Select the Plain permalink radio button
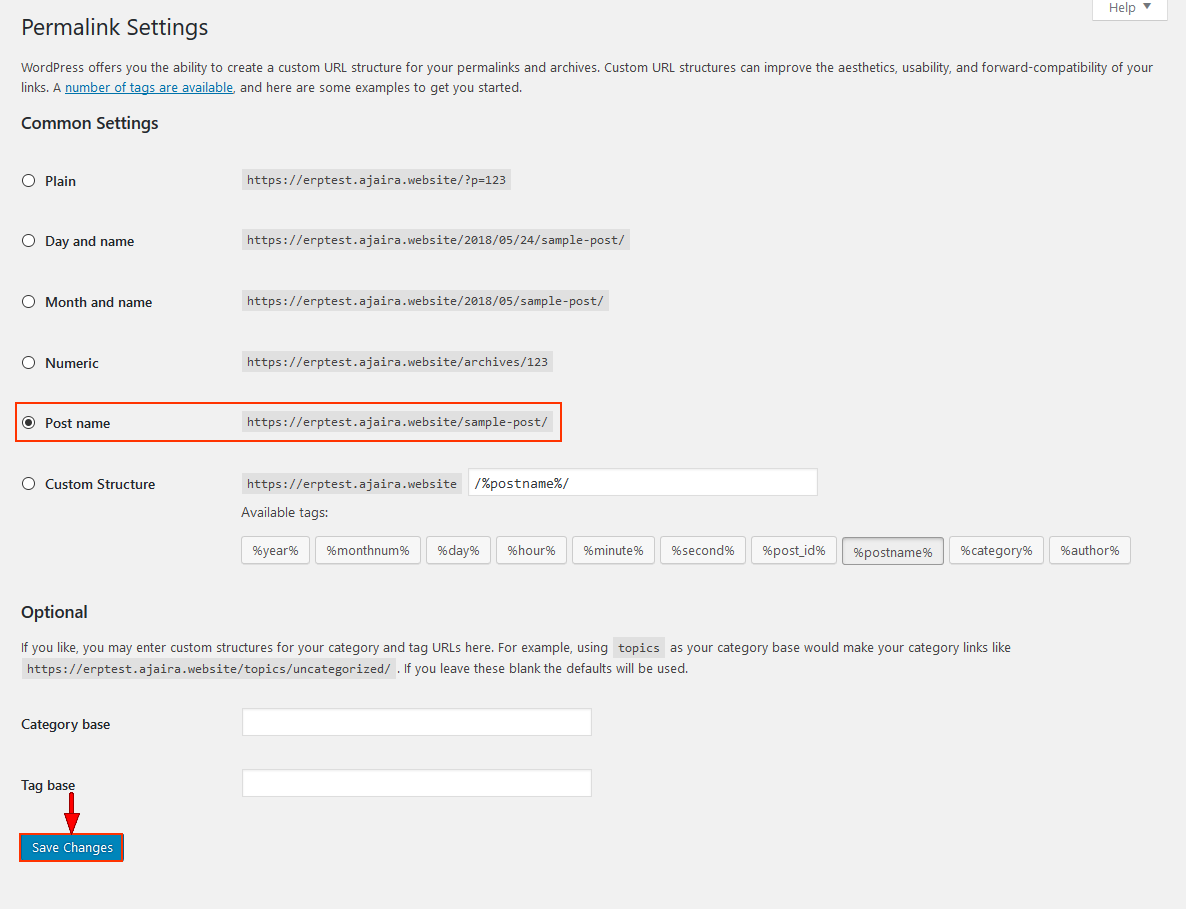 [29, 181]
